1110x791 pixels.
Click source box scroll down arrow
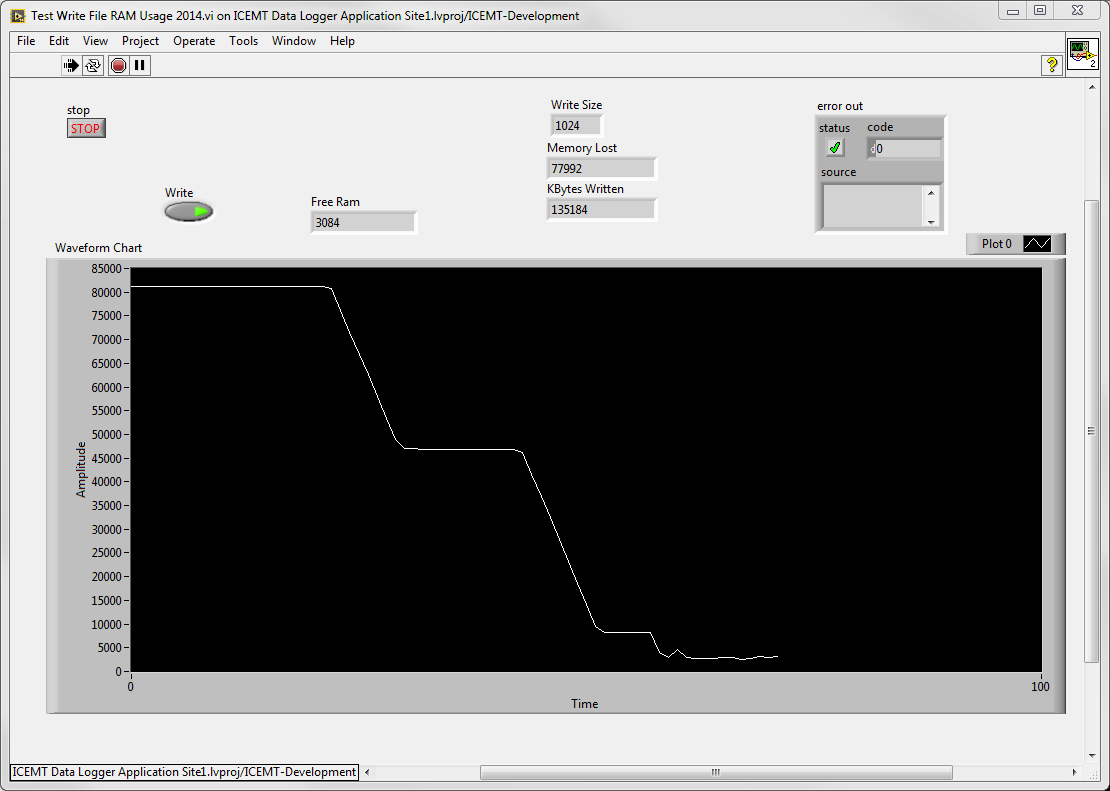click(931, 221)
